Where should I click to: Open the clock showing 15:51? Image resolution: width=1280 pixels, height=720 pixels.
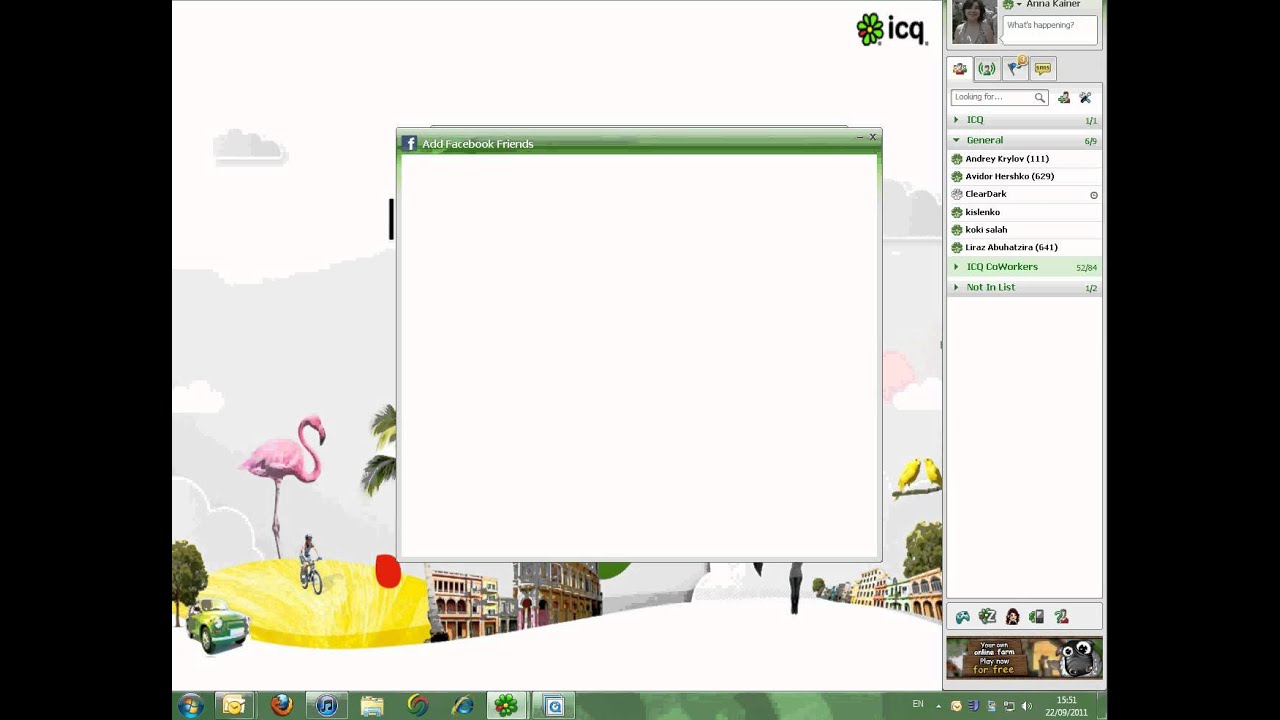(1067, 706)
